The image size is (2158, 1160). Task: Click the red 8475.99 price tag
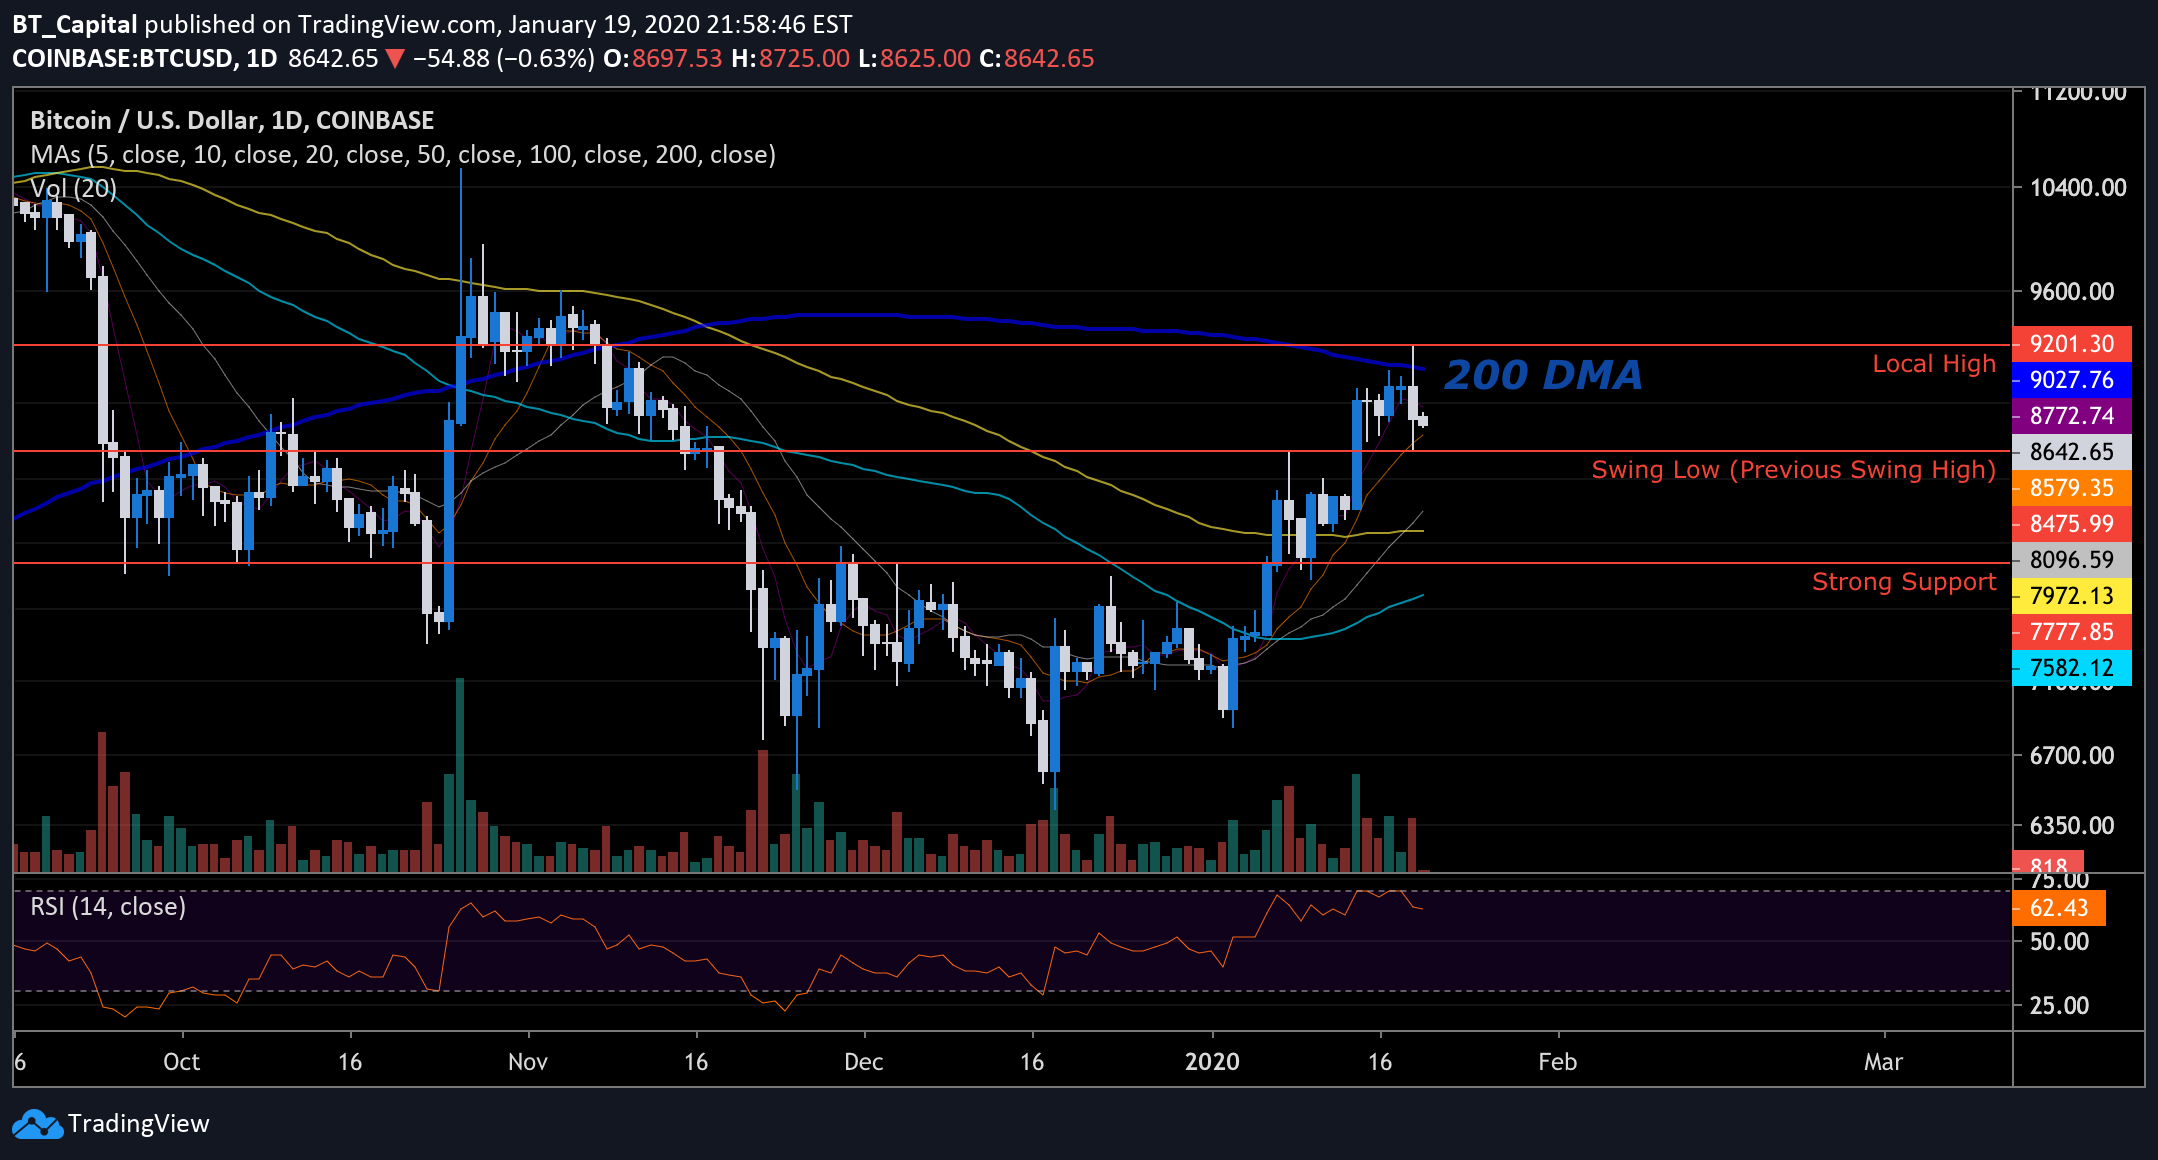tap(2071, 524)
